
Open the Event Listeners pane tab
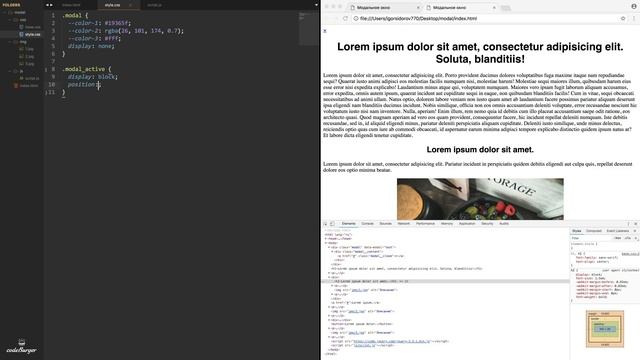(618, 231)
